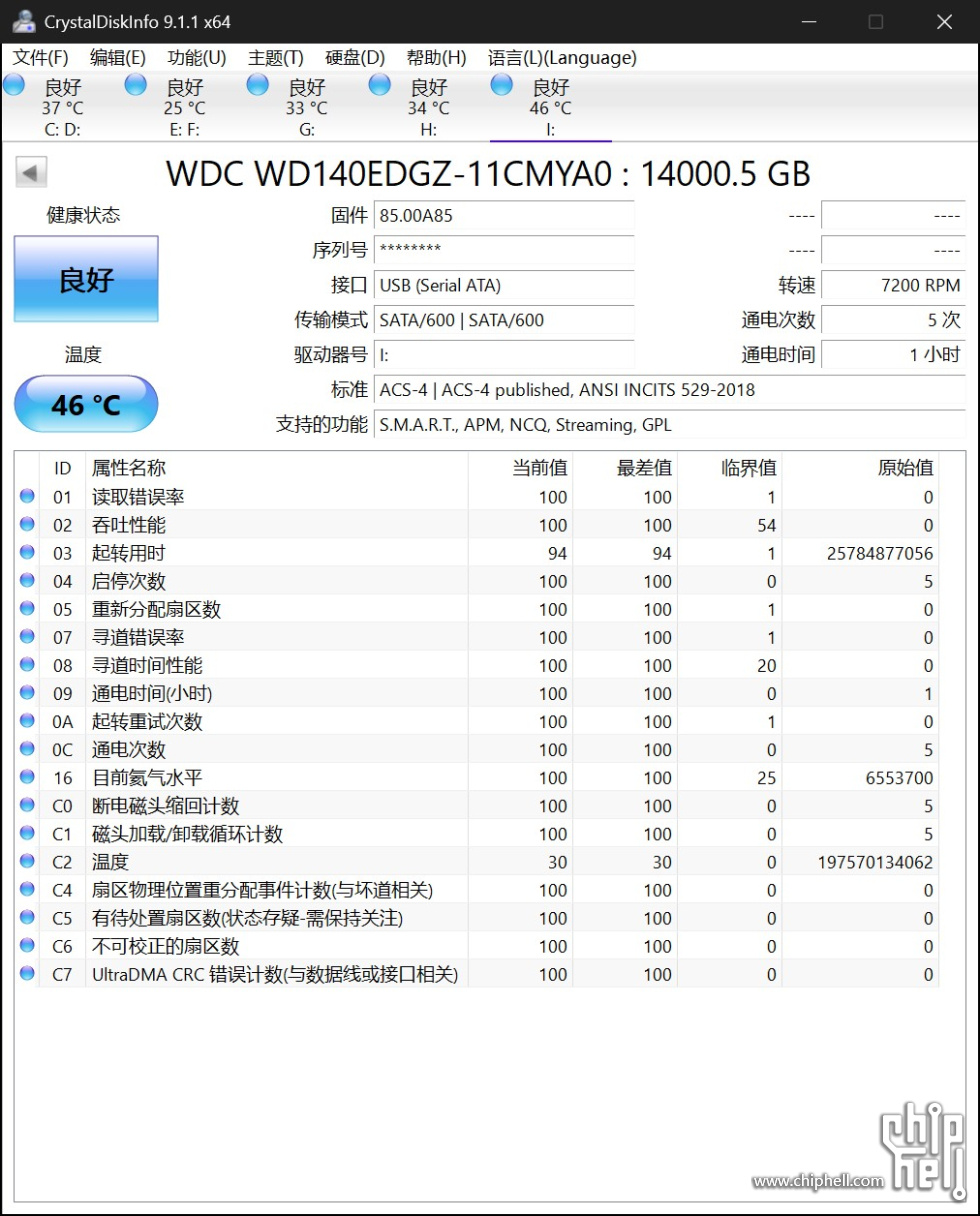Click status dot for C4 扇区物理位置重分配事件计数
Viewport: 980px width, 1216px height.
[x=27, y=889]
